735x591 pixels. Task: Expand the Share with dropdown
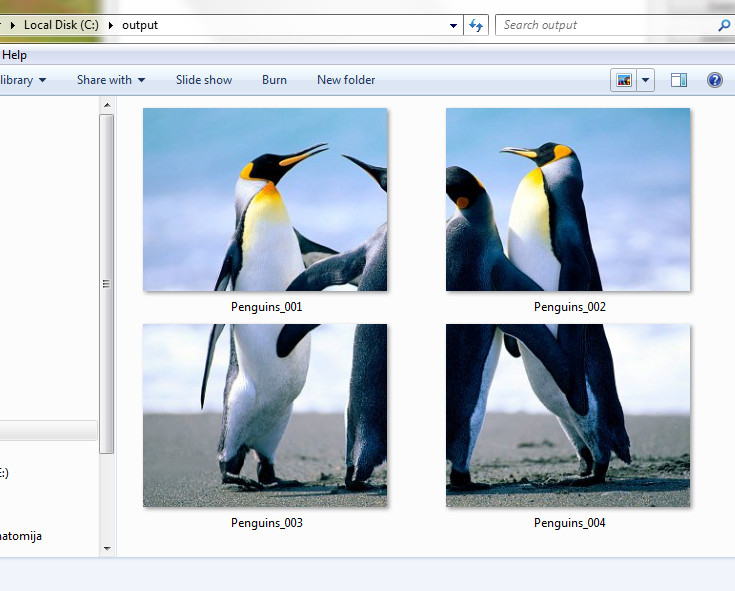tap(111, 80)
